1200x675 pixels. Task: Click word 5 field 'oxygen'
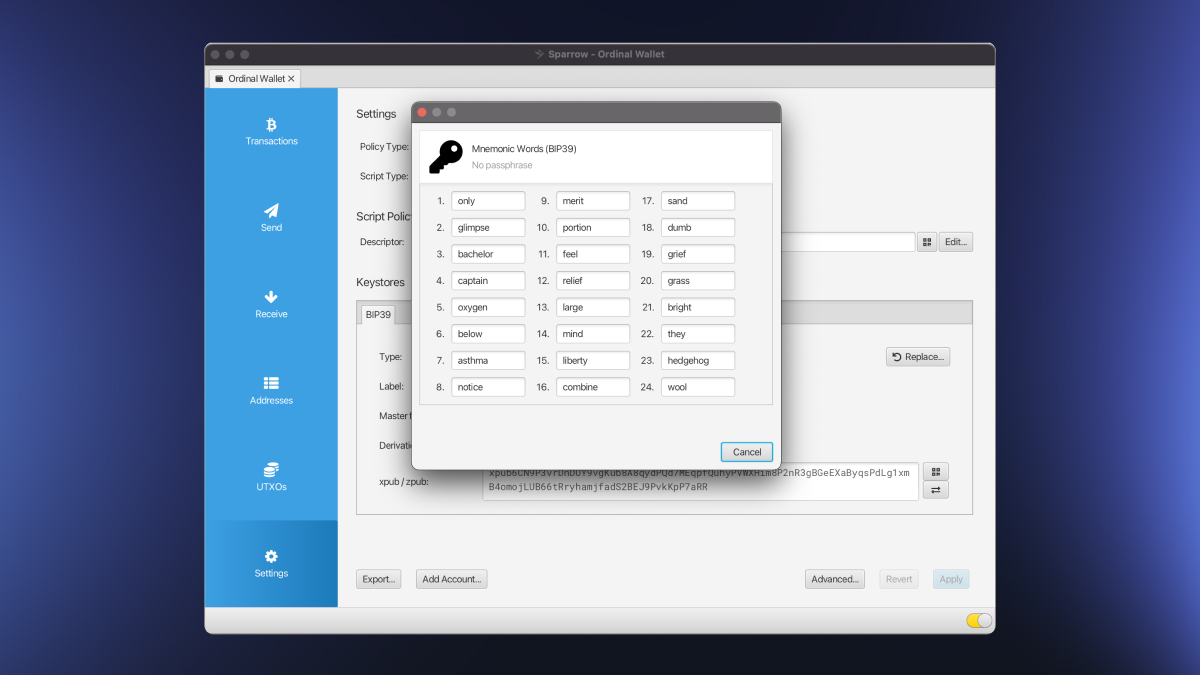(x=488, y=307)
